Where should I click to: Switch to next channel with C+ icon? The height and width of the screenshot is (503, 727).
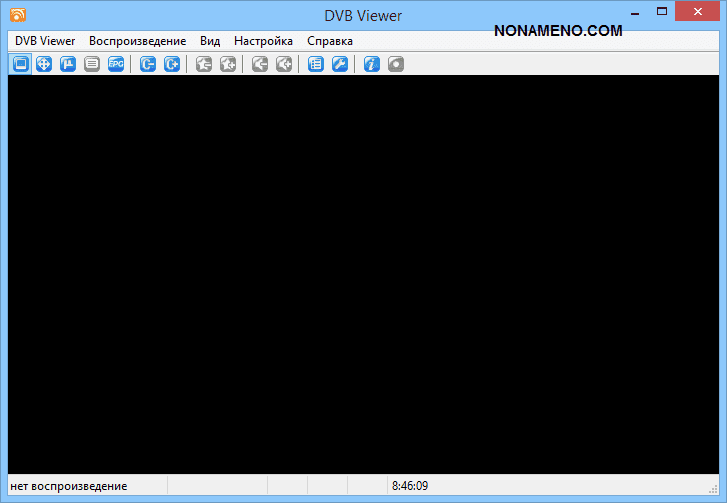click(172, 64)
